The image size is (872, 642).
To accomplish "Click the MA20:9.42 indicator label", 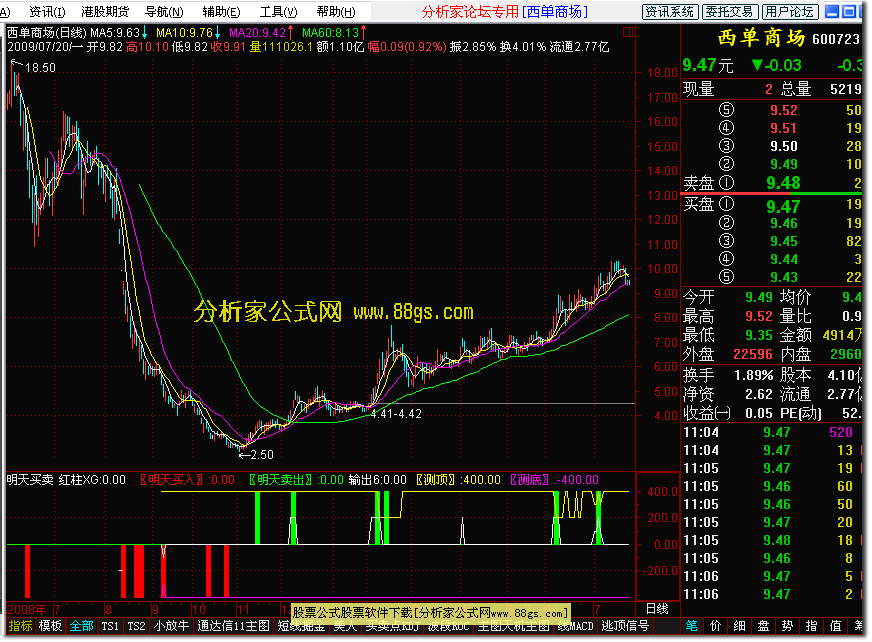I will coord(261,33).
